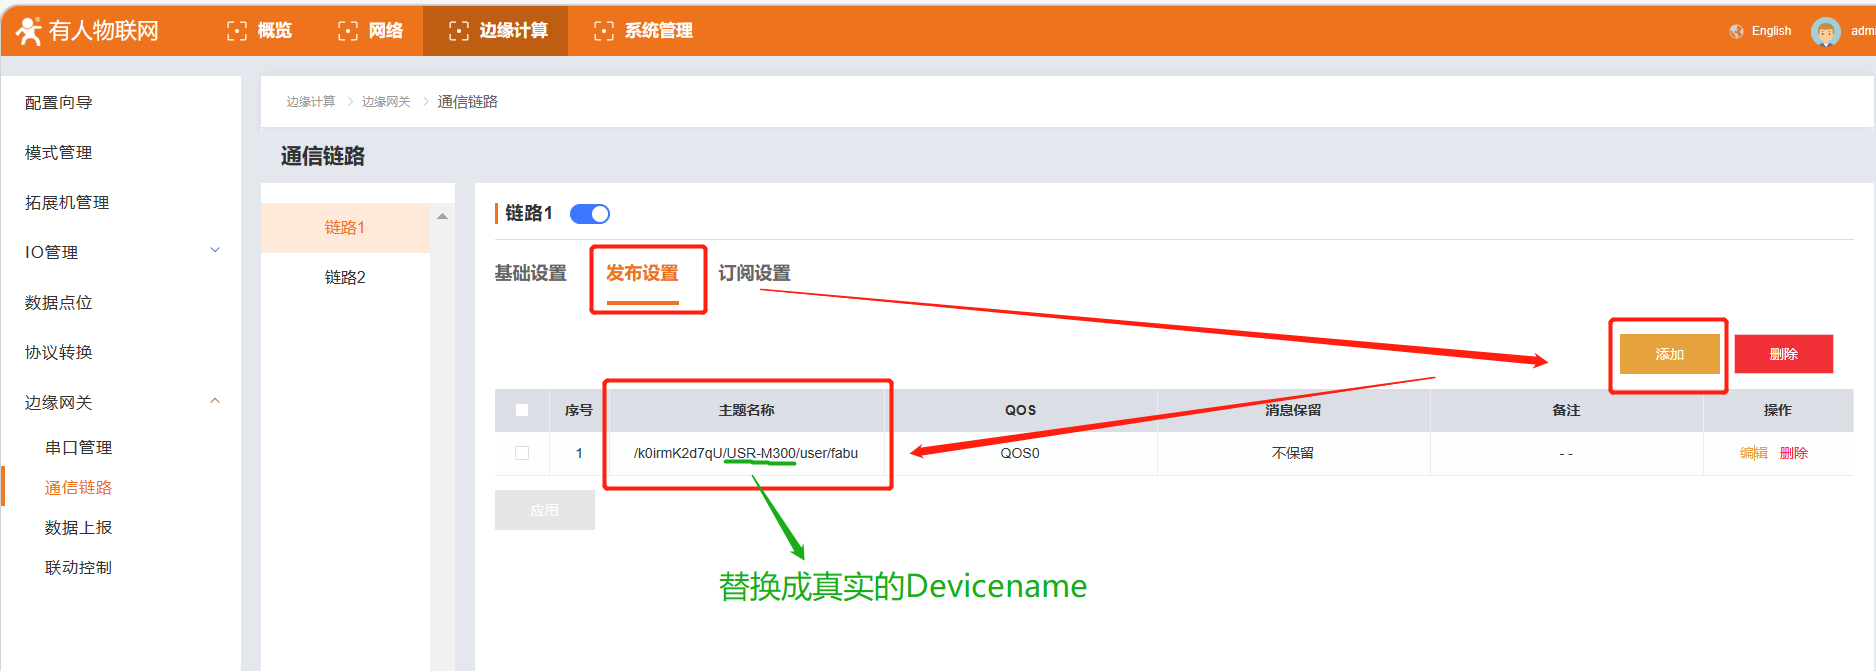Open the admin user avatar
Screen dimensions: 1876x671
1826,32
